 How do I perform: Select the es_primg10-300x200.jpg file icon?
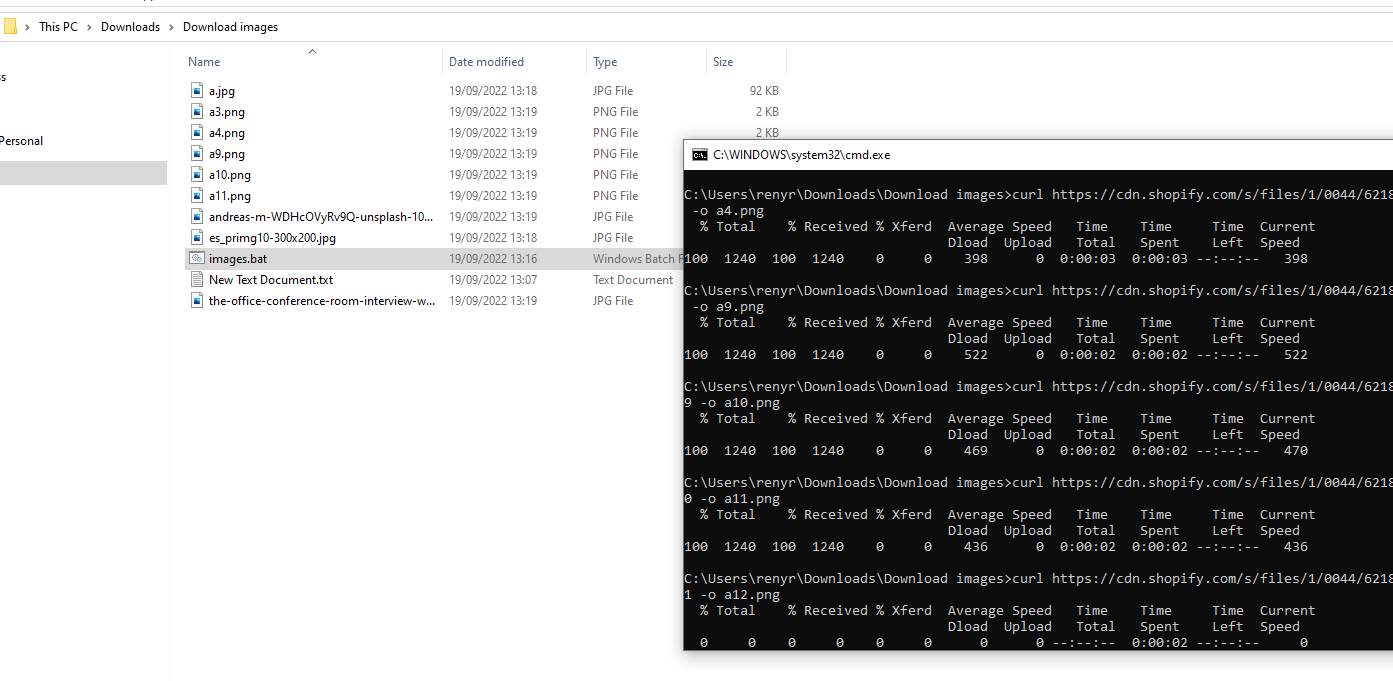pyautogui.click(x=197, y=238)
